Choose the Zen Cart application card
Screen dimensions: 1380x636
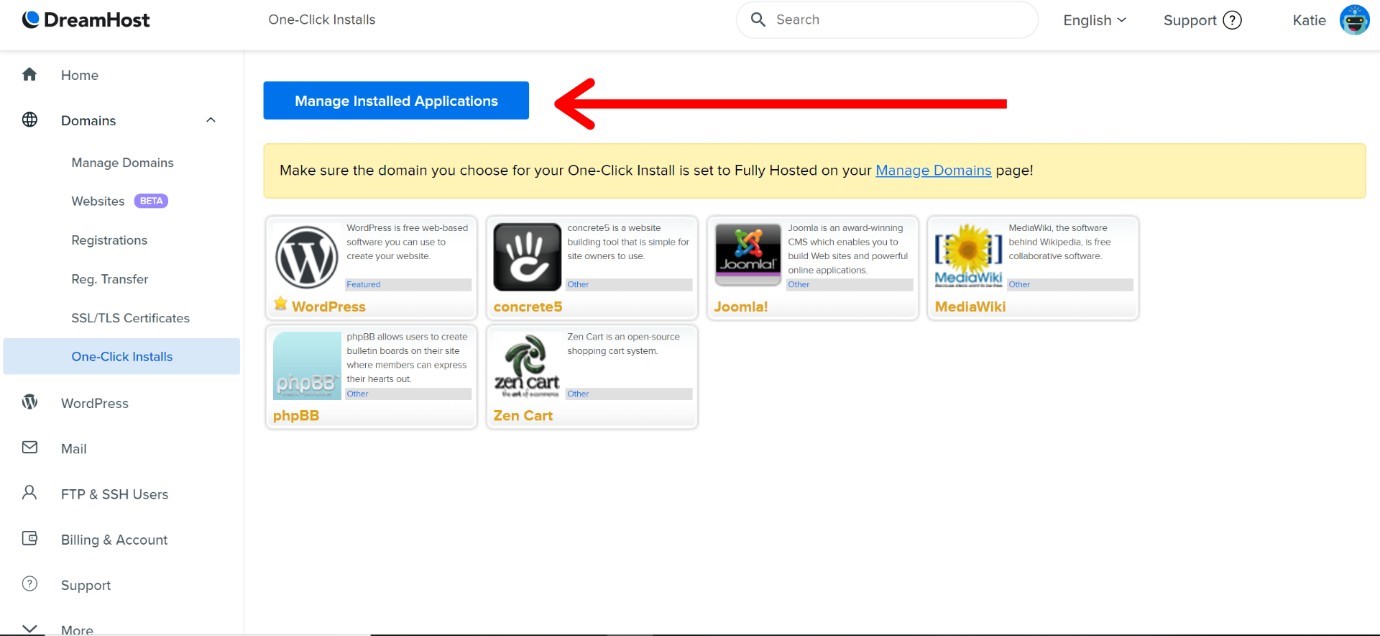[x=591, y=376]
